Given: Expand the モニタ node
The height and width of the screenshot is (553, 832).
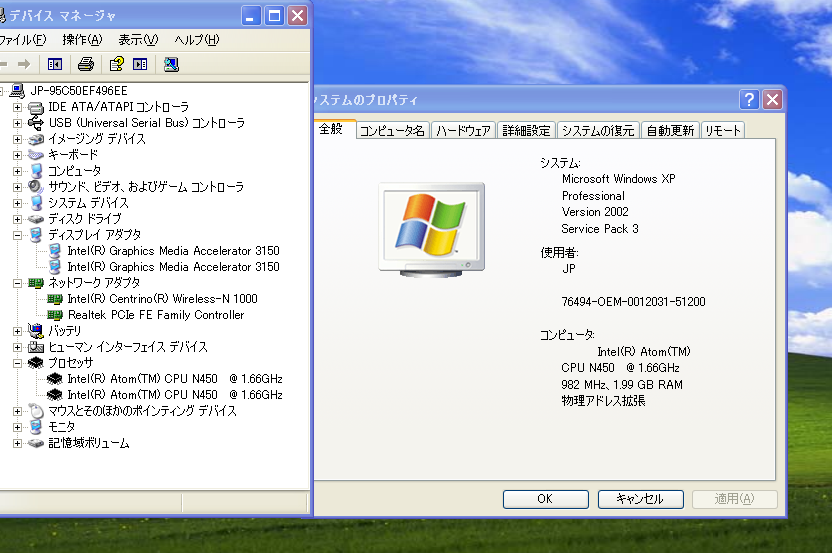Looking at the screenshot, I should coord(18,427).
